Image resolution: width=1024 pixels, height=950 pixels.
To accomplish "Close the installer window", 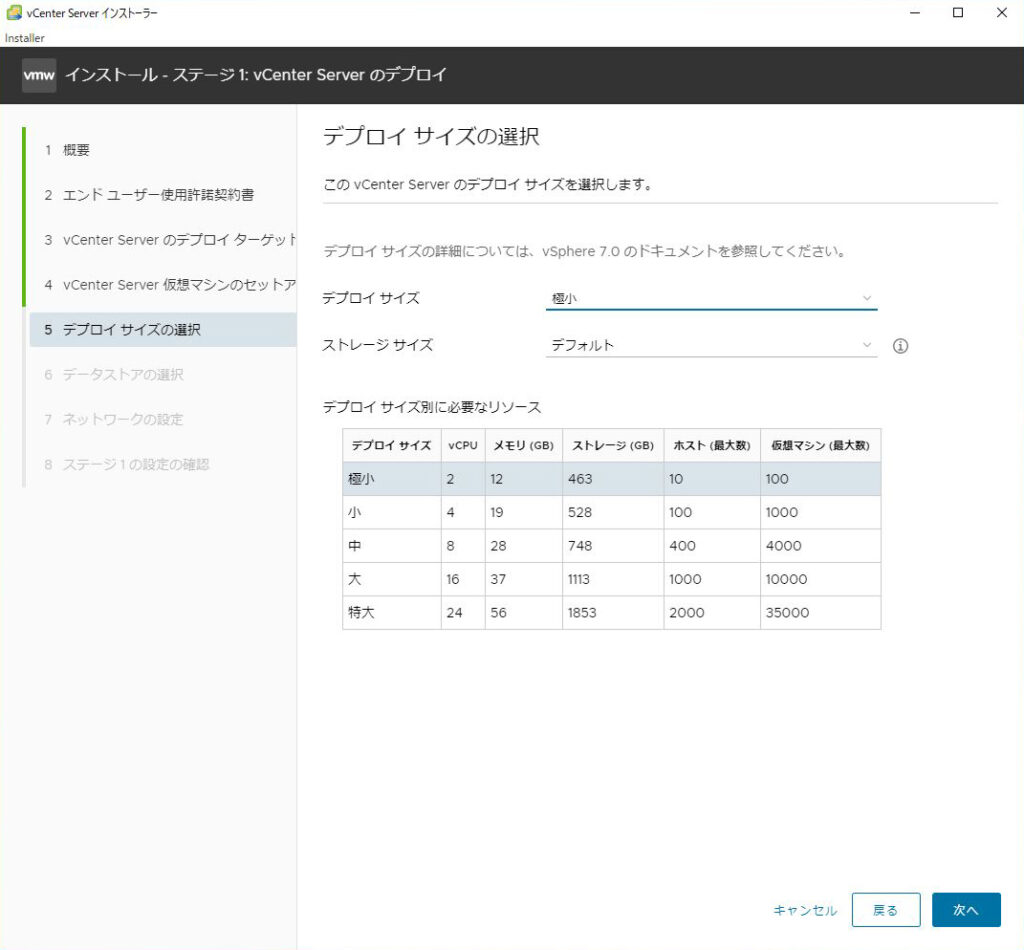I will [1002, 12].
